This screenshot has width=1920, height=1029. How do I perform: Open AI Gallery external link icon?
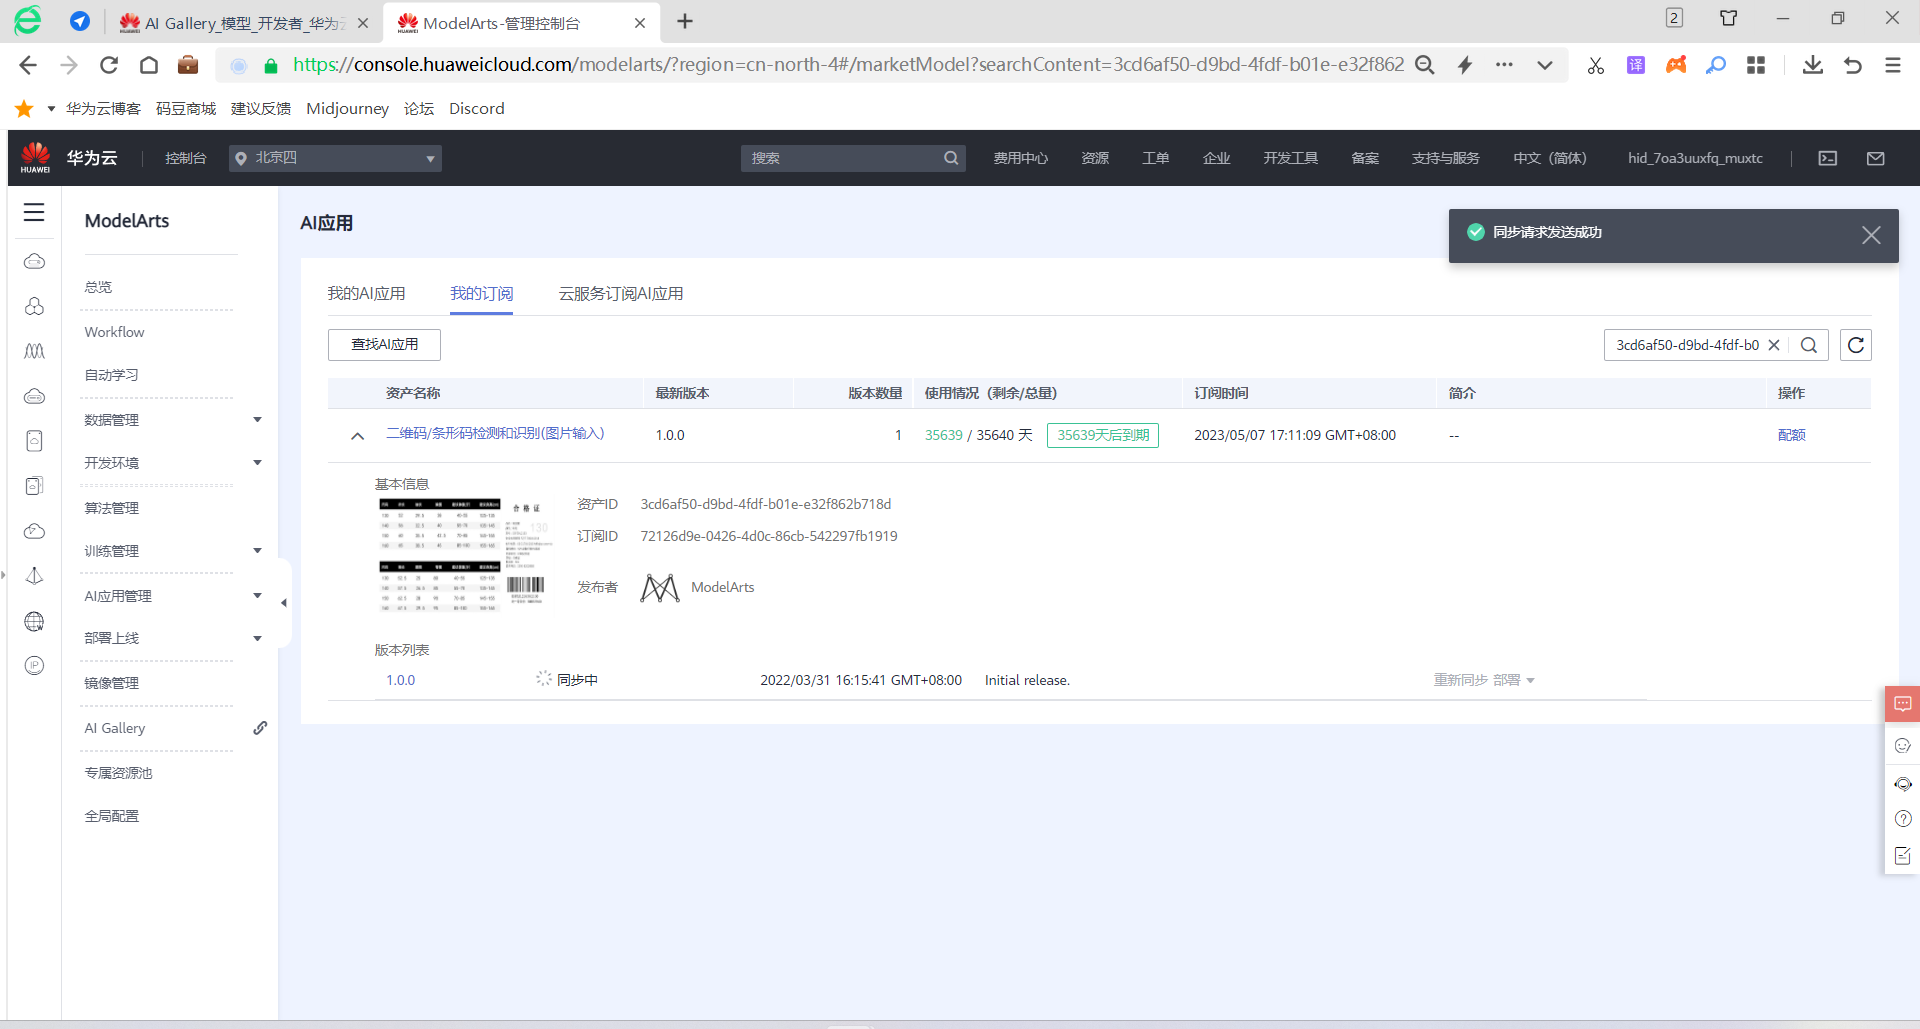[x=260, y=728]
